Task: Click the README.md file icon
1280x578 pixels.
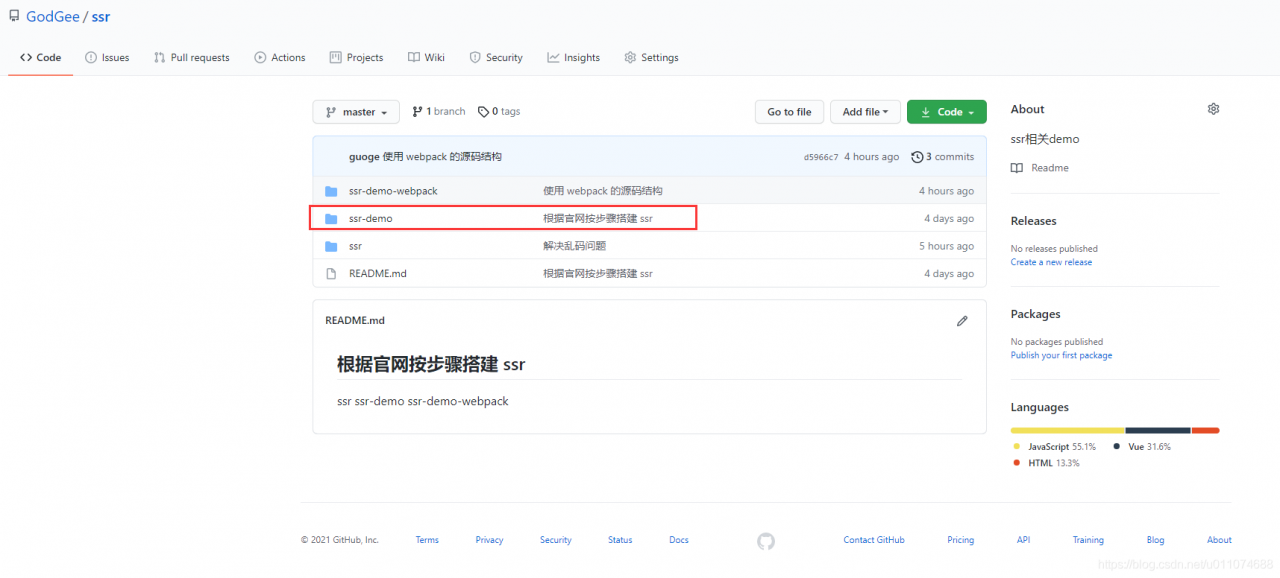Action: pyautogui.click(x=331, y=273)
